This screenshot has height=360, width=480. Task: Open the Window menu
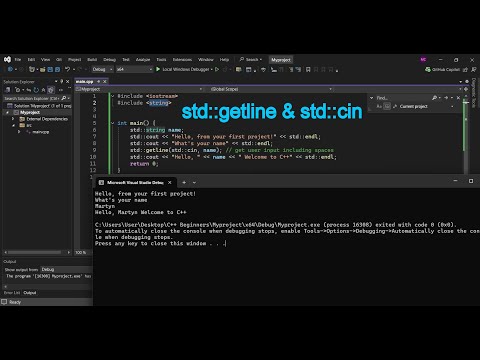(x=206, y=60)
